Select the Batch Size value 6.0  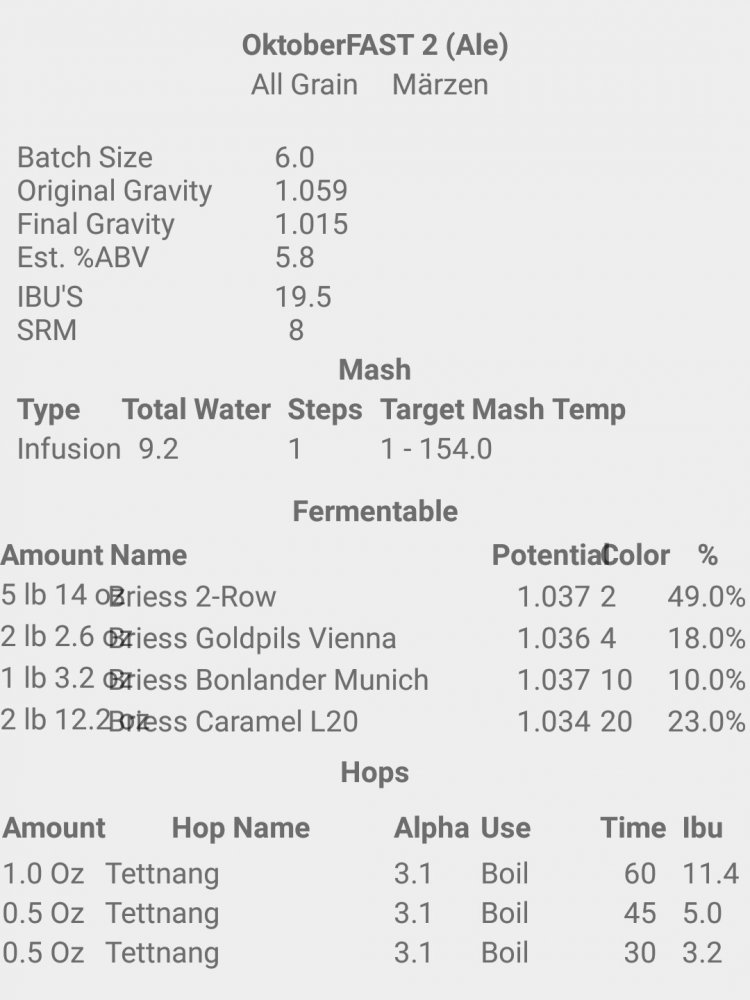pos(295,158)
